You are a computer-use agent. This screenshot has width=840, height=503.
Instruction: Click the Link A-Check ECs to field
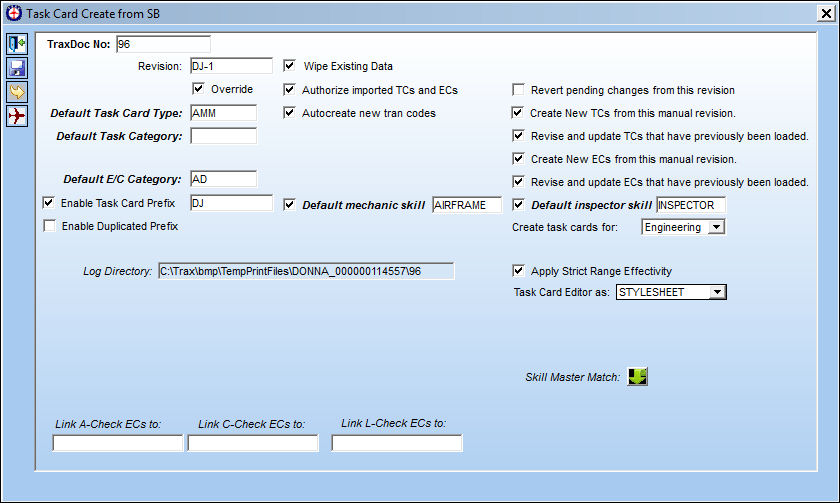click(x=118, y=443)
